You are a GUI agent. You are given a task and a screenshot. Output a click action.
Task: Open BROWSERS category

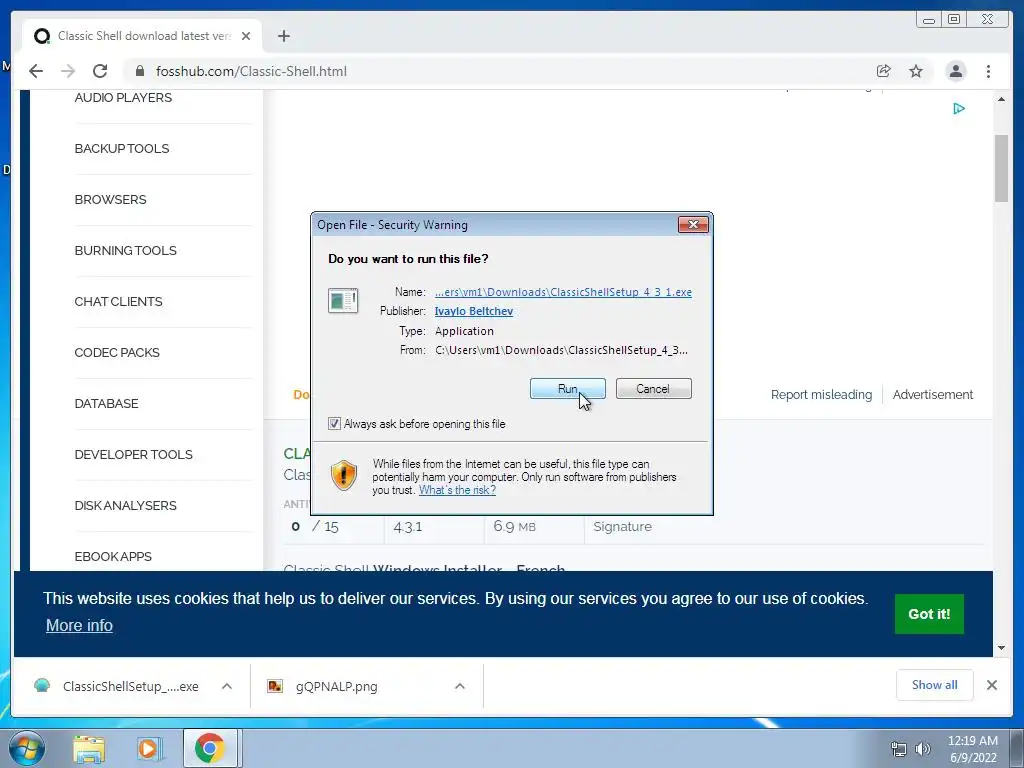point(110,199)
